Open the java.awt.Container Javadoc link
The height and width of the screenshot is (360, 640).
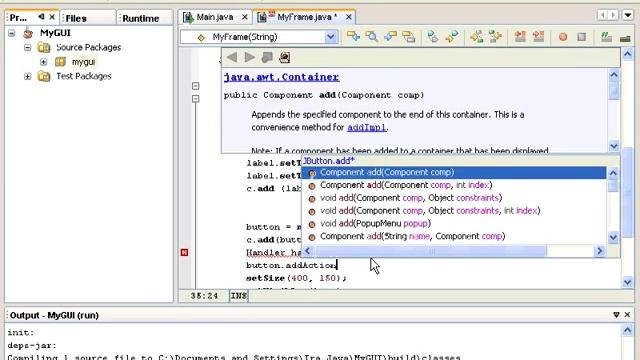pos(281,77)
